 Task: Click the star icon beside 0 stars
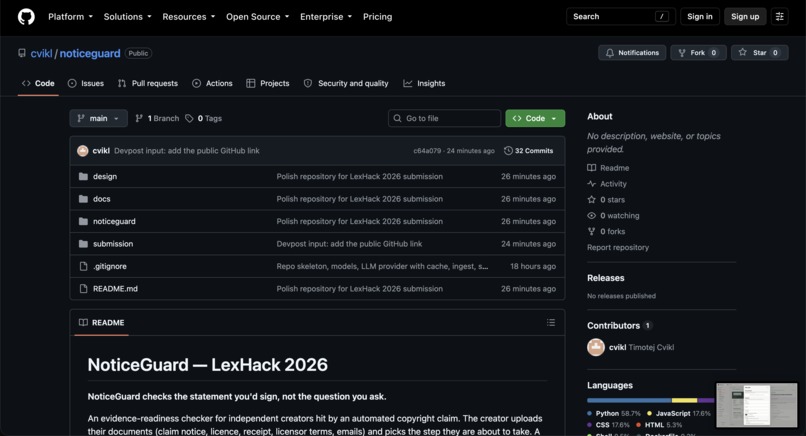pos(592,199)
